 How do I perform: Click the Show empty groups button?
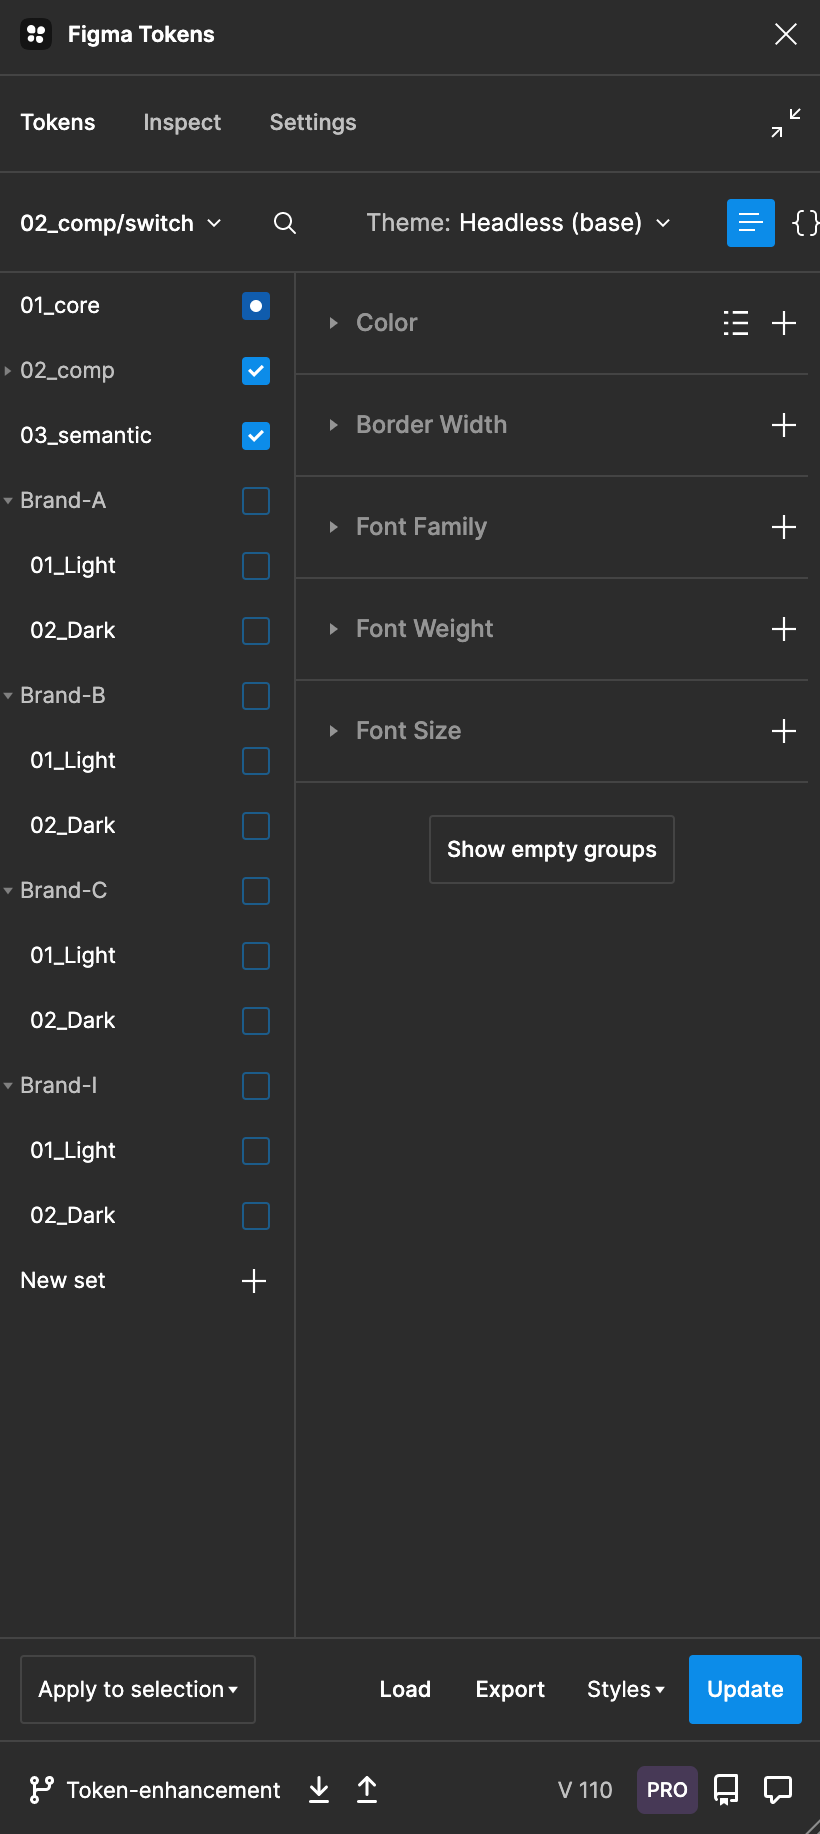[552, 849]
